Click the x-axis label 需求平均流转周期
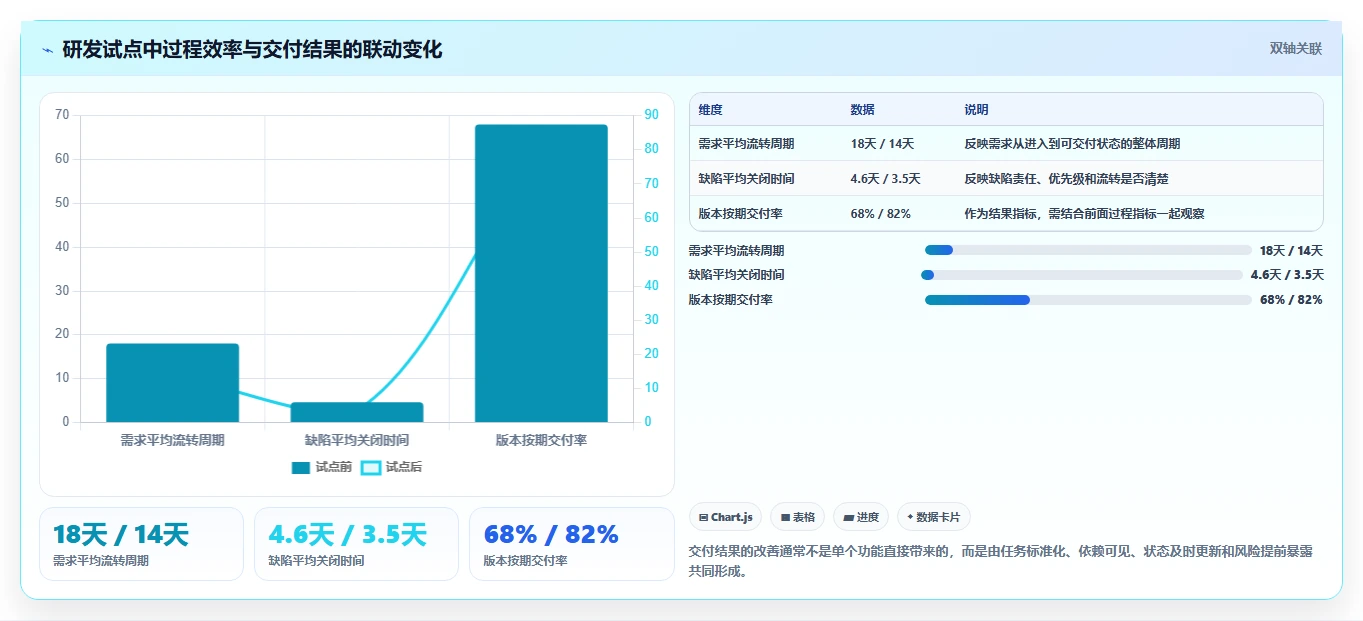1363x621 pixels. (x=172, y=440)
